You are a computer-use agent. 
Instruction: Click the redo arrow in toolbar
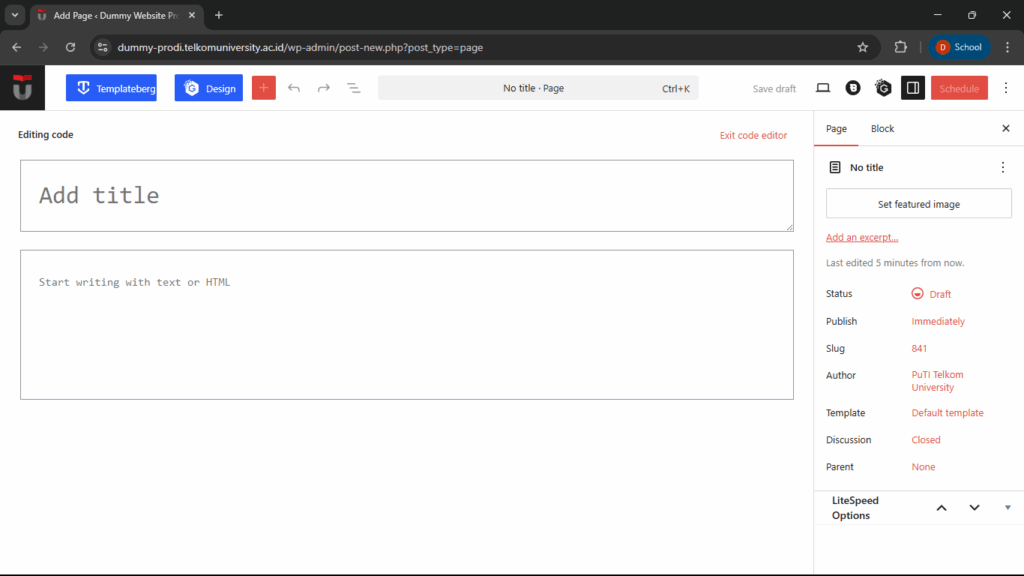(x=324, y=88)
